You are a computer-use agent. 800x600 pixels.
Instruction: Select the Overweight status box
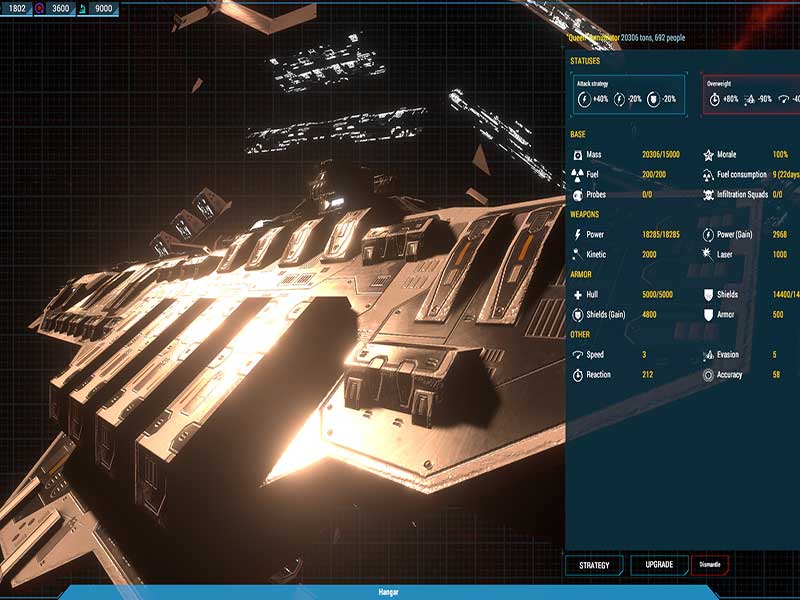(x=750, y=94)
